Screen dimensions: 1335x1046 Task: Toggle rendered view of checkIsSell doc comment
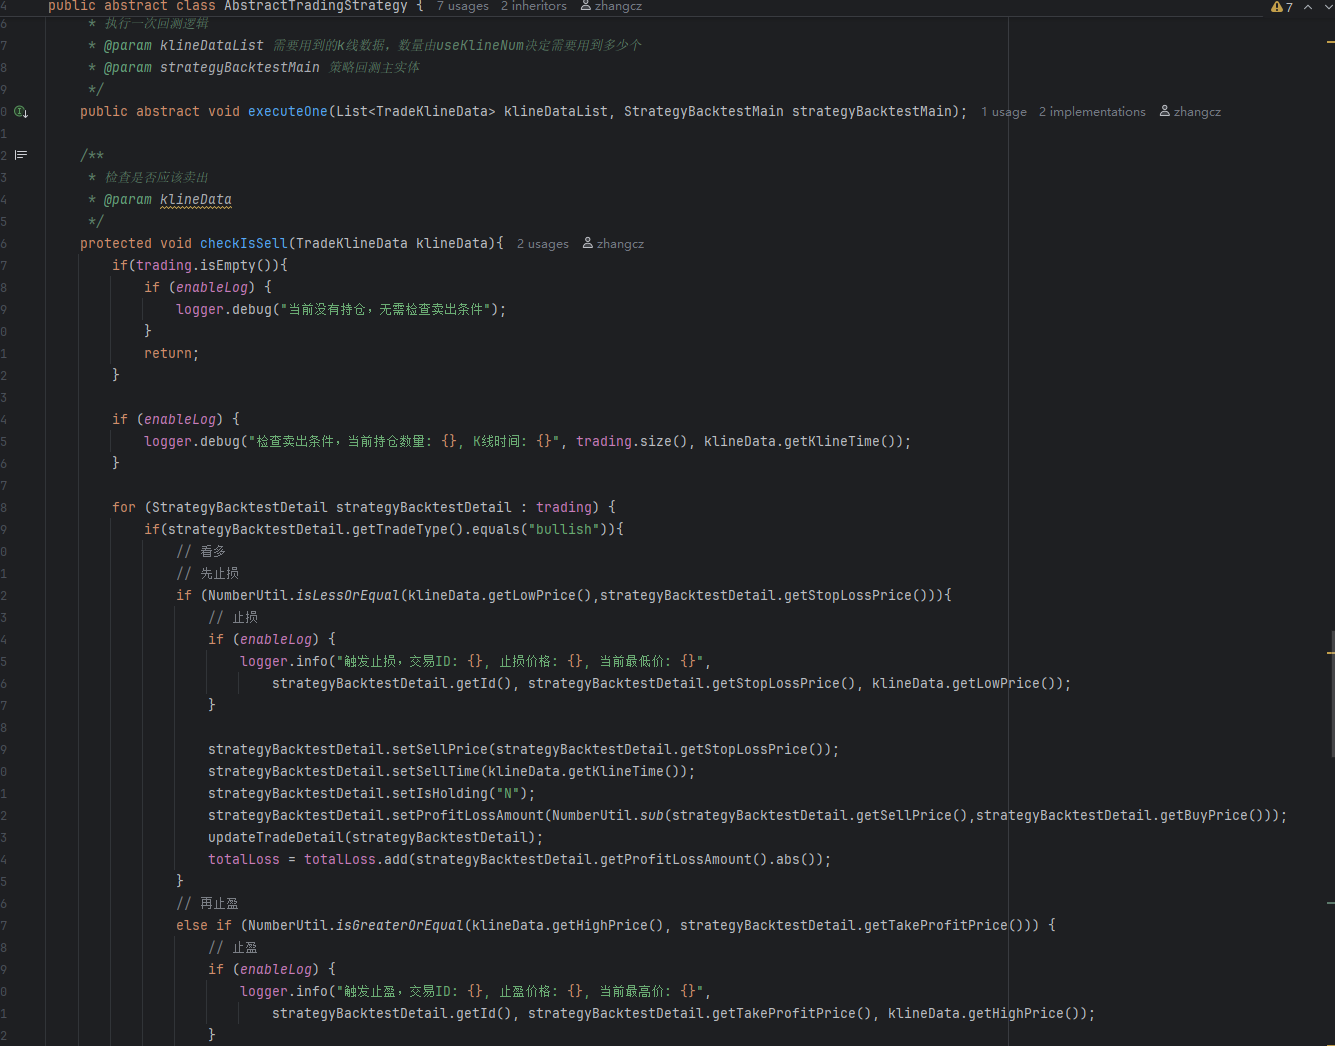click(21, 155)
